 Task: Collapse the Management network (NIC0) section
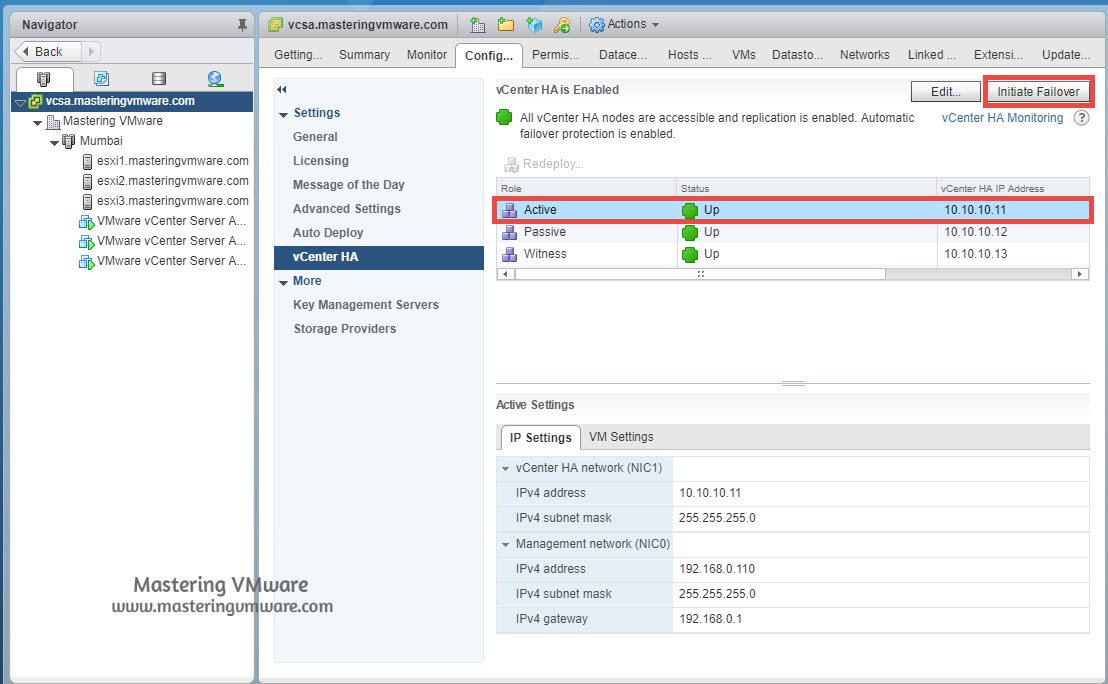[x=505, y=545]
